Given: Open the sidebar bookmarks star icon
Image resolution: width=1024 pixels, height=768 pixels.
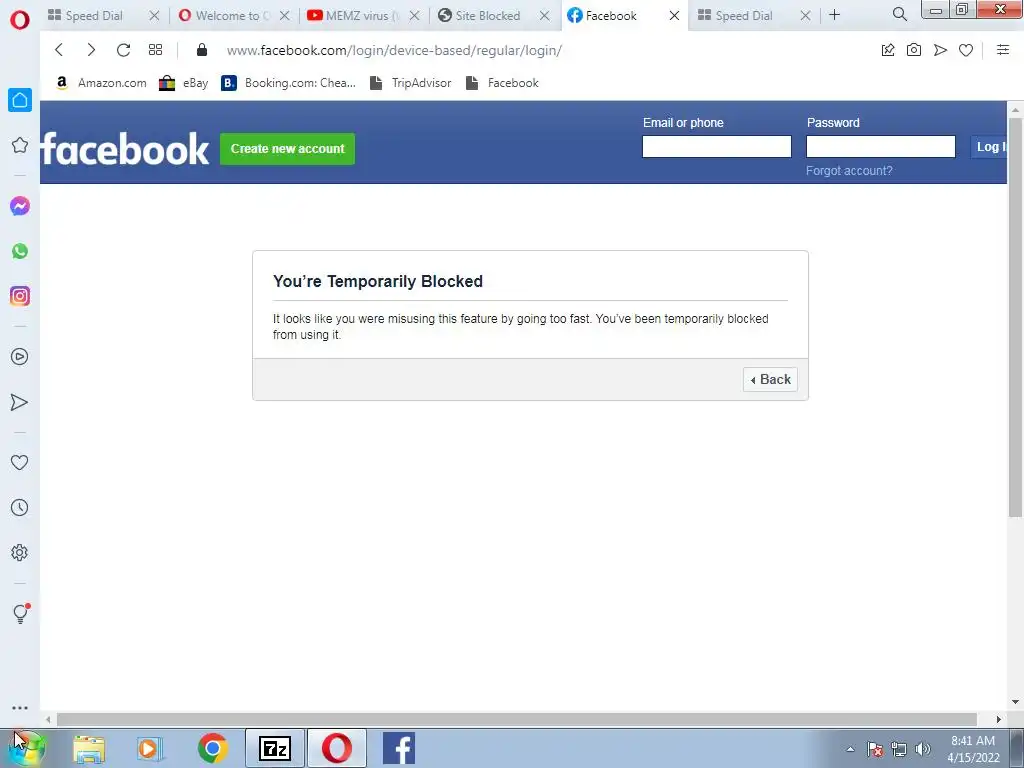Looking at the screenshot, I should click(20, 145).
